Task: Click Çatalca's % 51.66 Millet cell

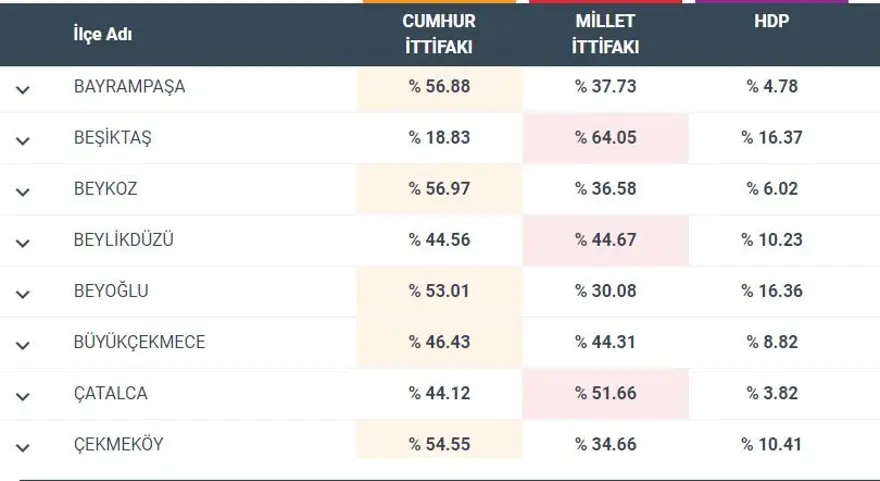Action: (605, 394)
